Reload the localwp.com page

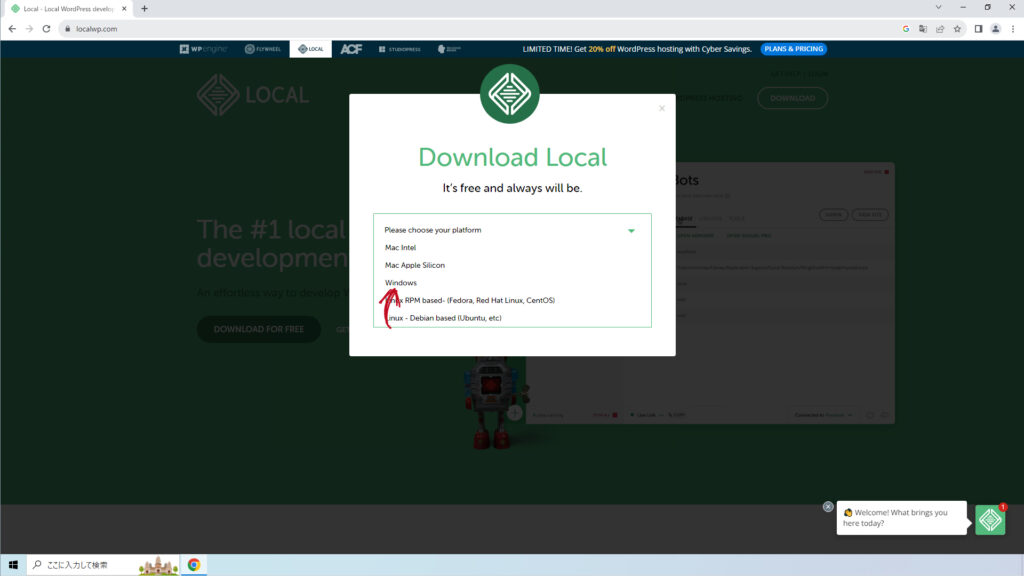pos(46,29)
